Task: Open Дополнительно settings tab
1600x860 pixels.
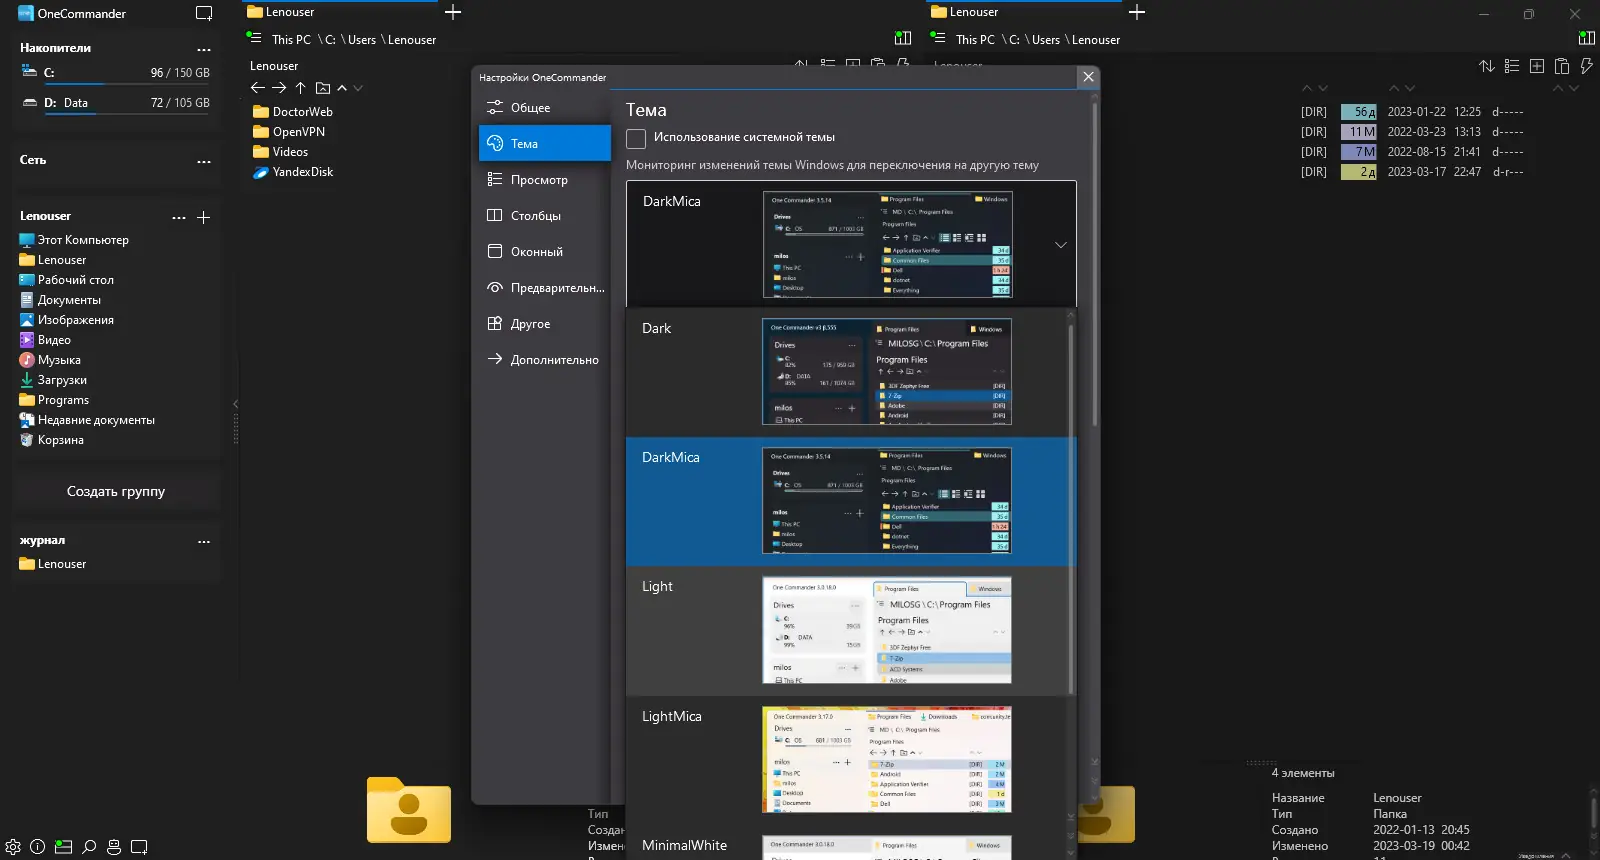Action: pos(545,360)
